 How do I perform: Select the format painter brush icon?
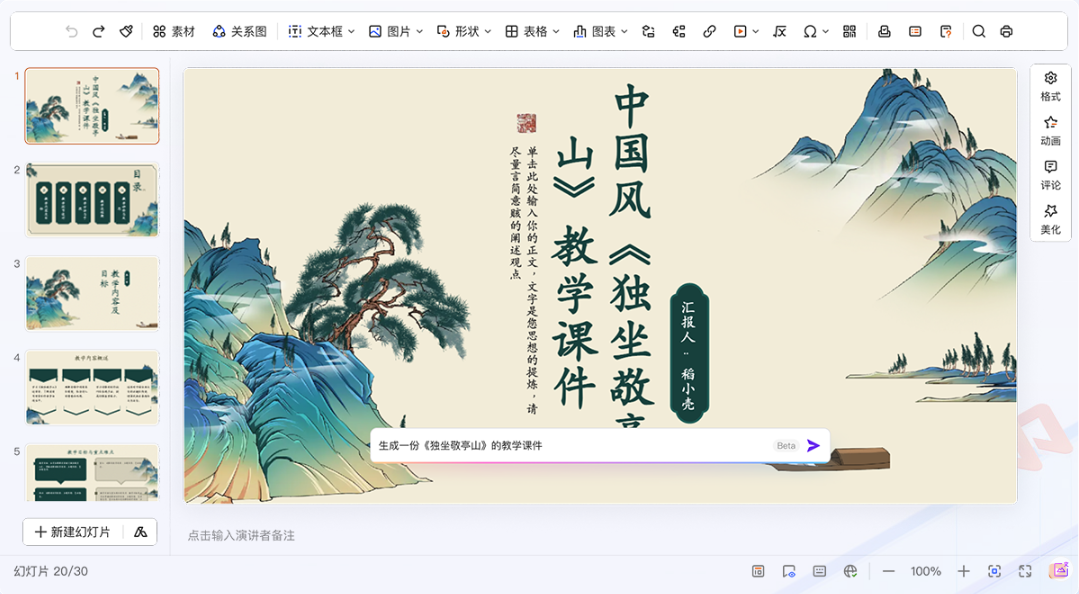(126, 32)
